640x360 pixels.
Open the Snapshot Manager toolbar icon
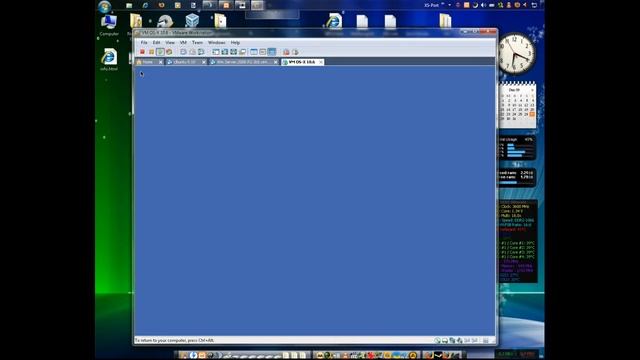click(201, 52)
